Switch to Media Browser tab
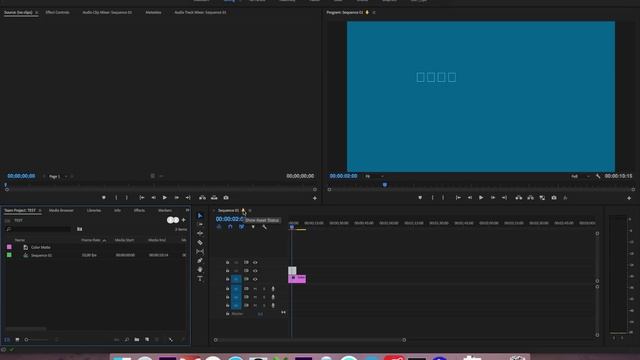 [x=61, y=211]
